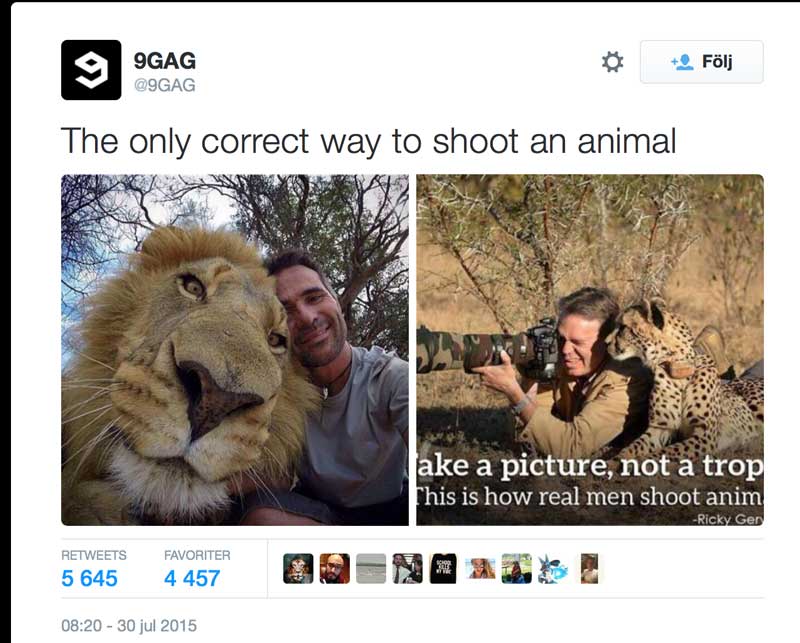Viewport: 800px width, 643px height.
Task: Click the @9GAG handle
Action: pyautogui.click(x=165, y=86)
